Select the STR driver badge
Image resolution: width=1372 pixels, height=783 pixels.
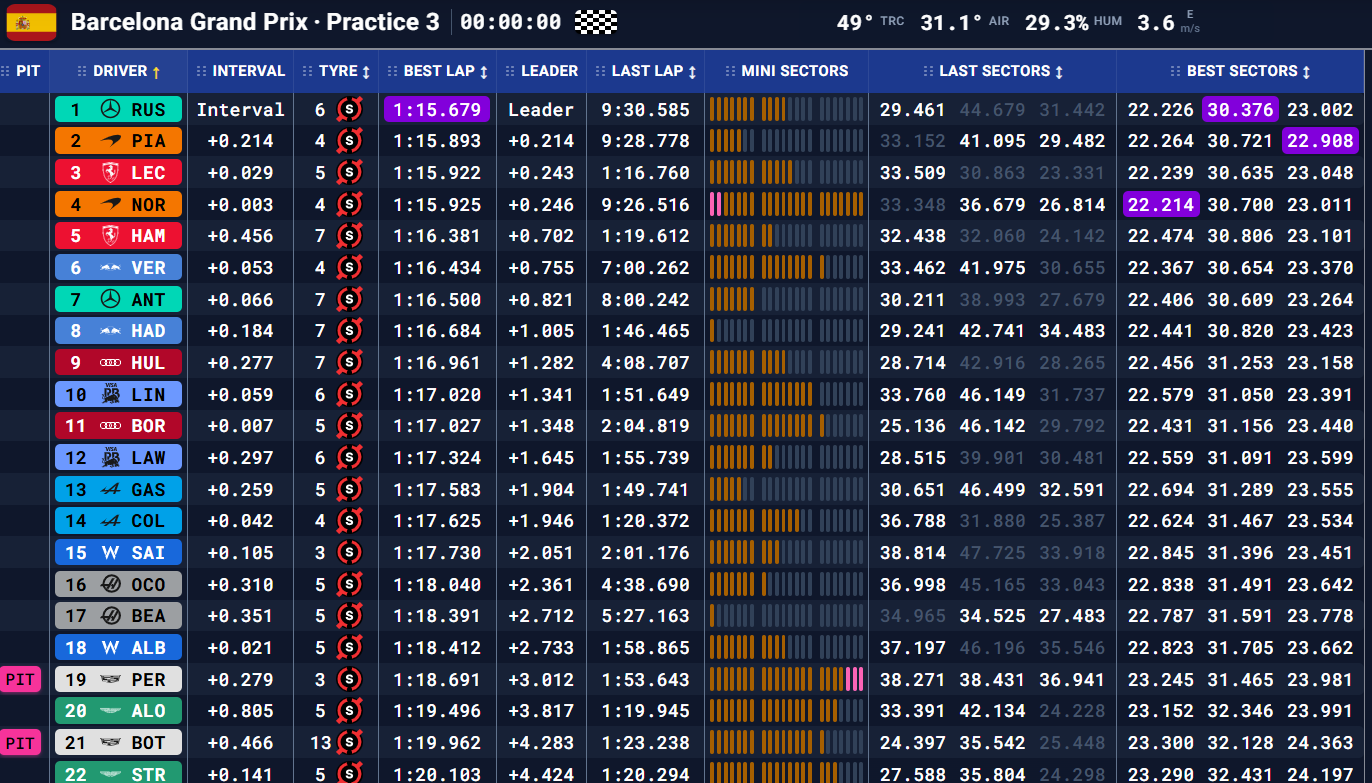118,773
